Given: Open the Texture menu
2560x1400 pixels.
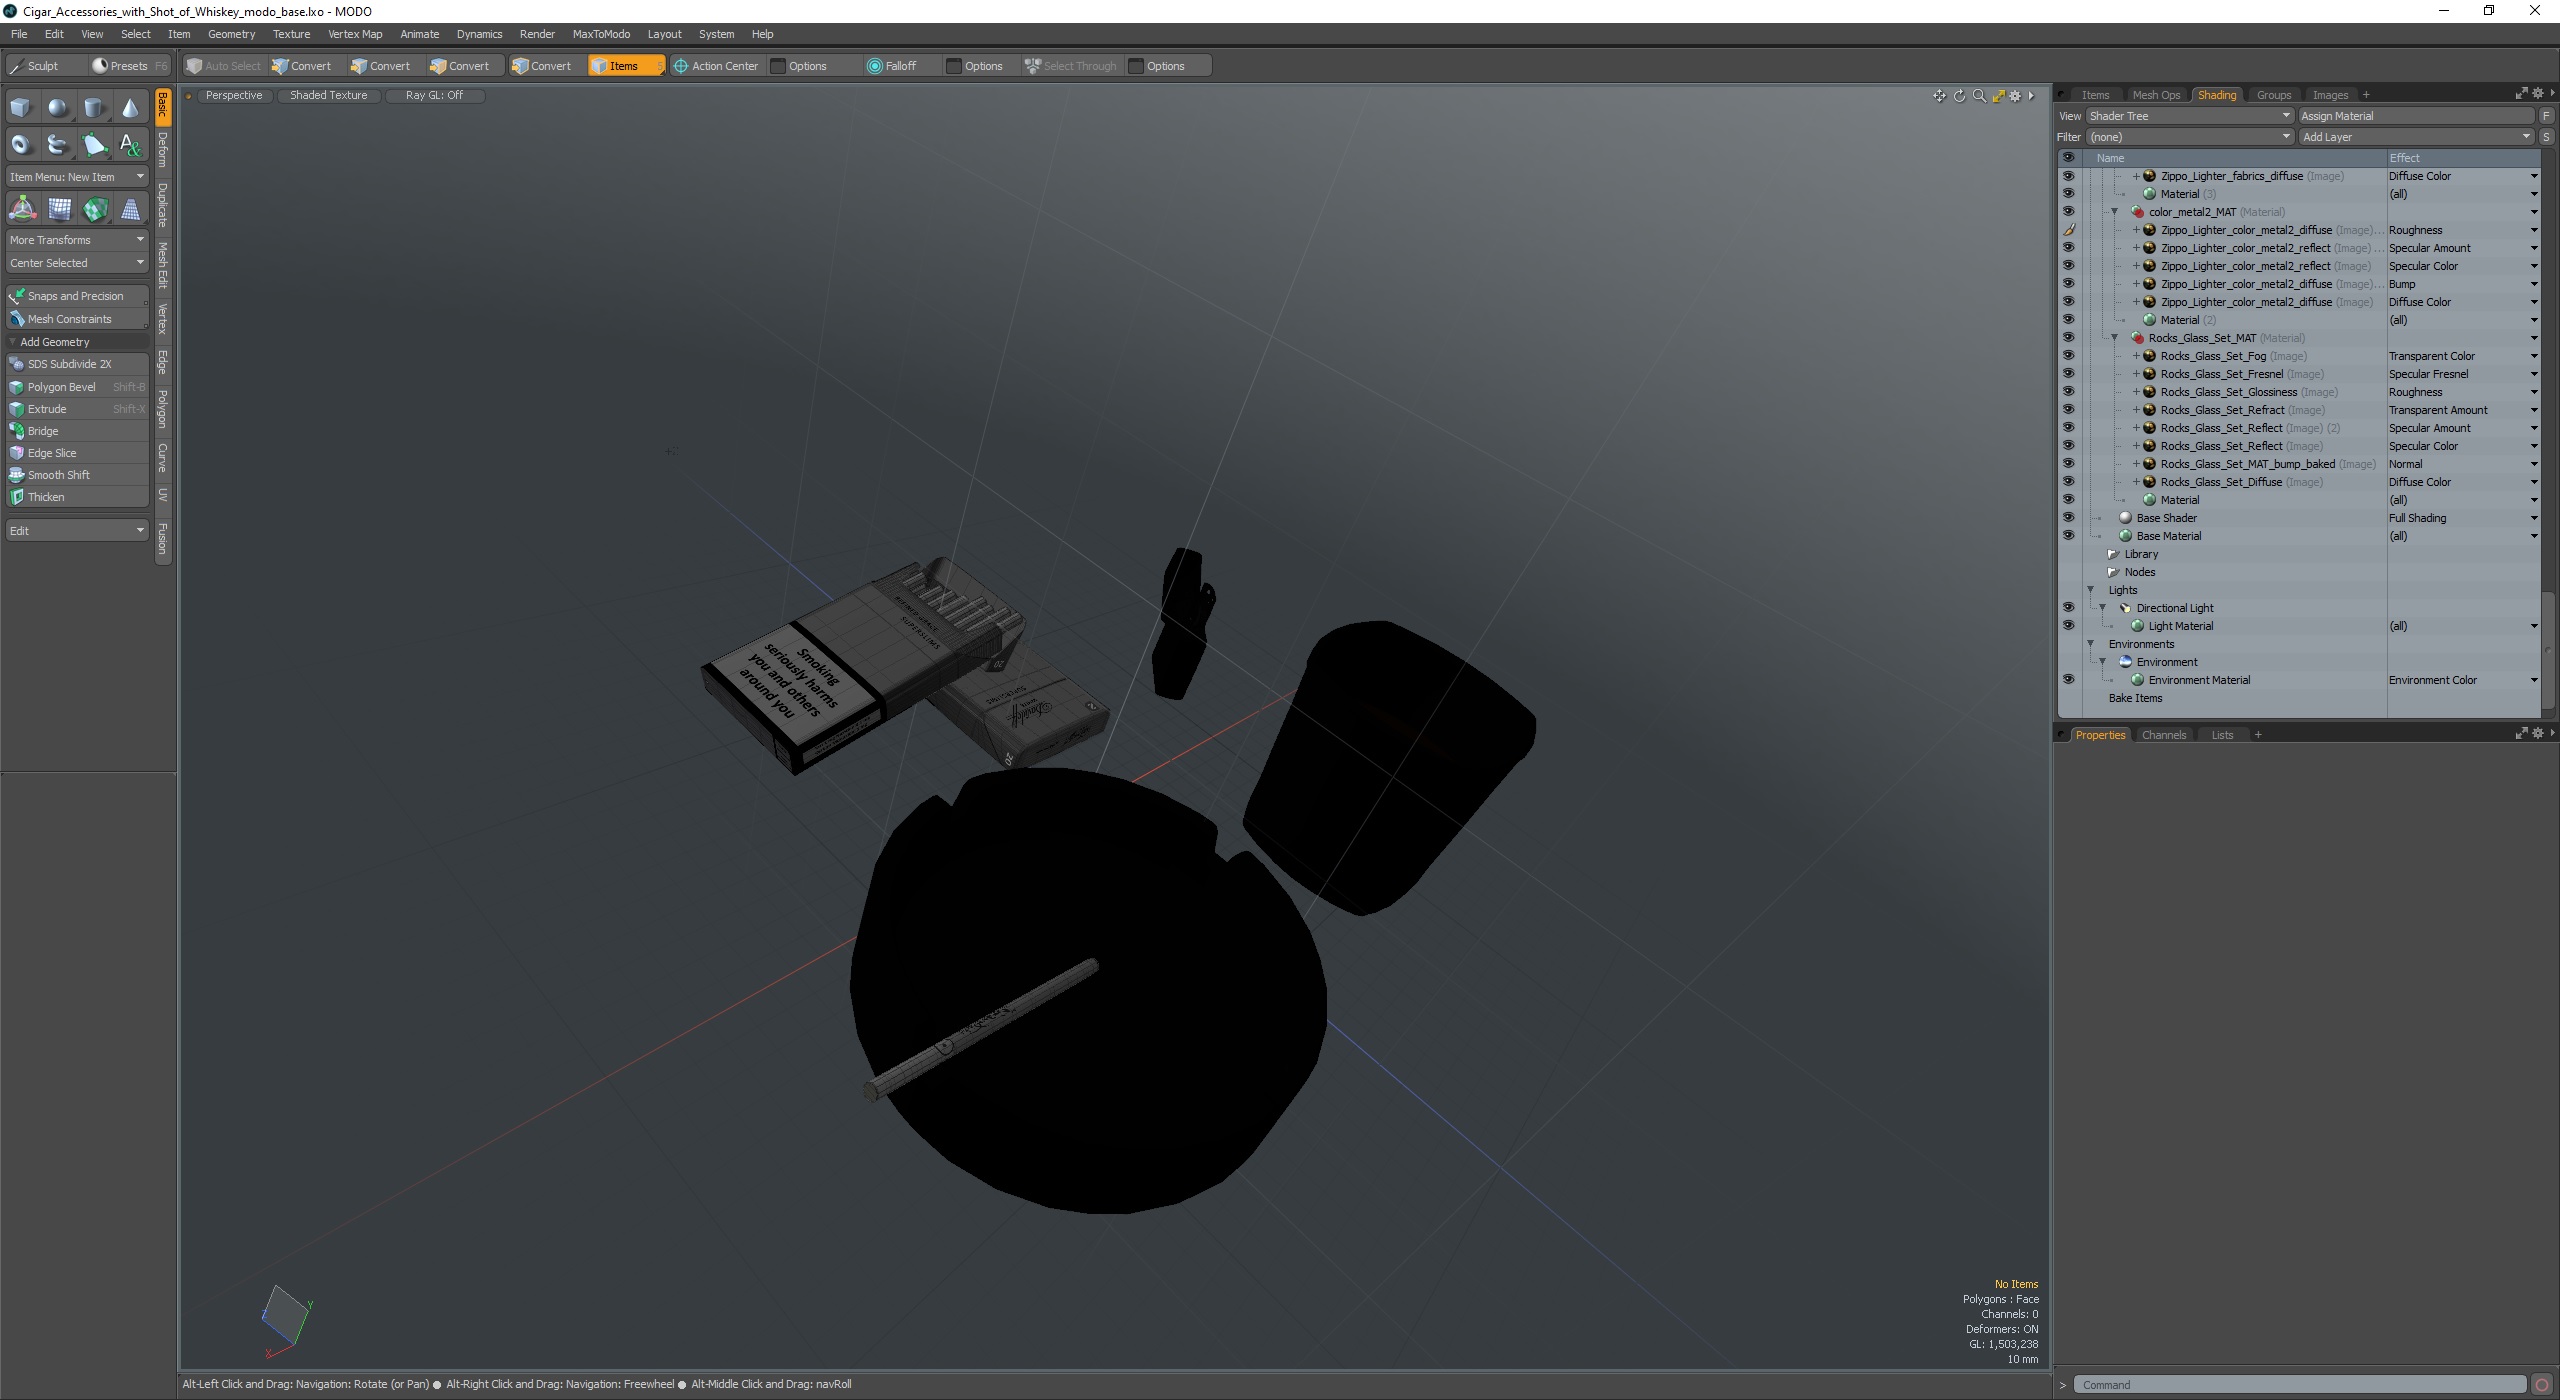Looking at the screenshot, I should (x=291, y=34).
